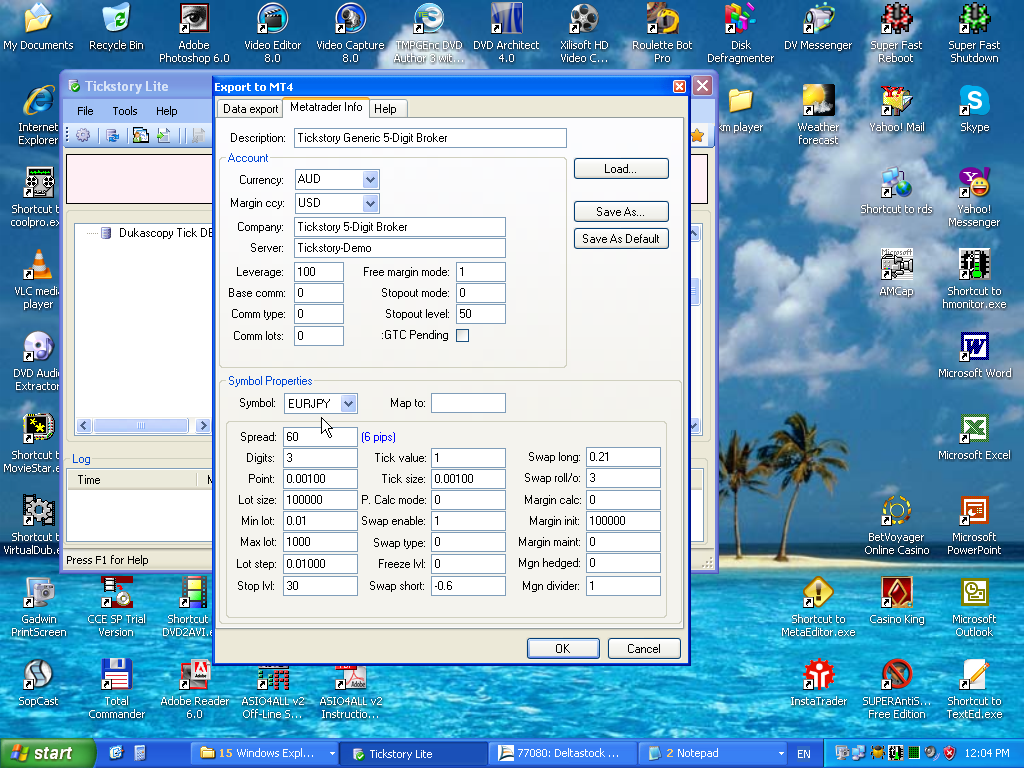The height and width of the screenshot is (768, 1024).
Task: Click the export document icon with green arrow
Action: tap(163, 135)
